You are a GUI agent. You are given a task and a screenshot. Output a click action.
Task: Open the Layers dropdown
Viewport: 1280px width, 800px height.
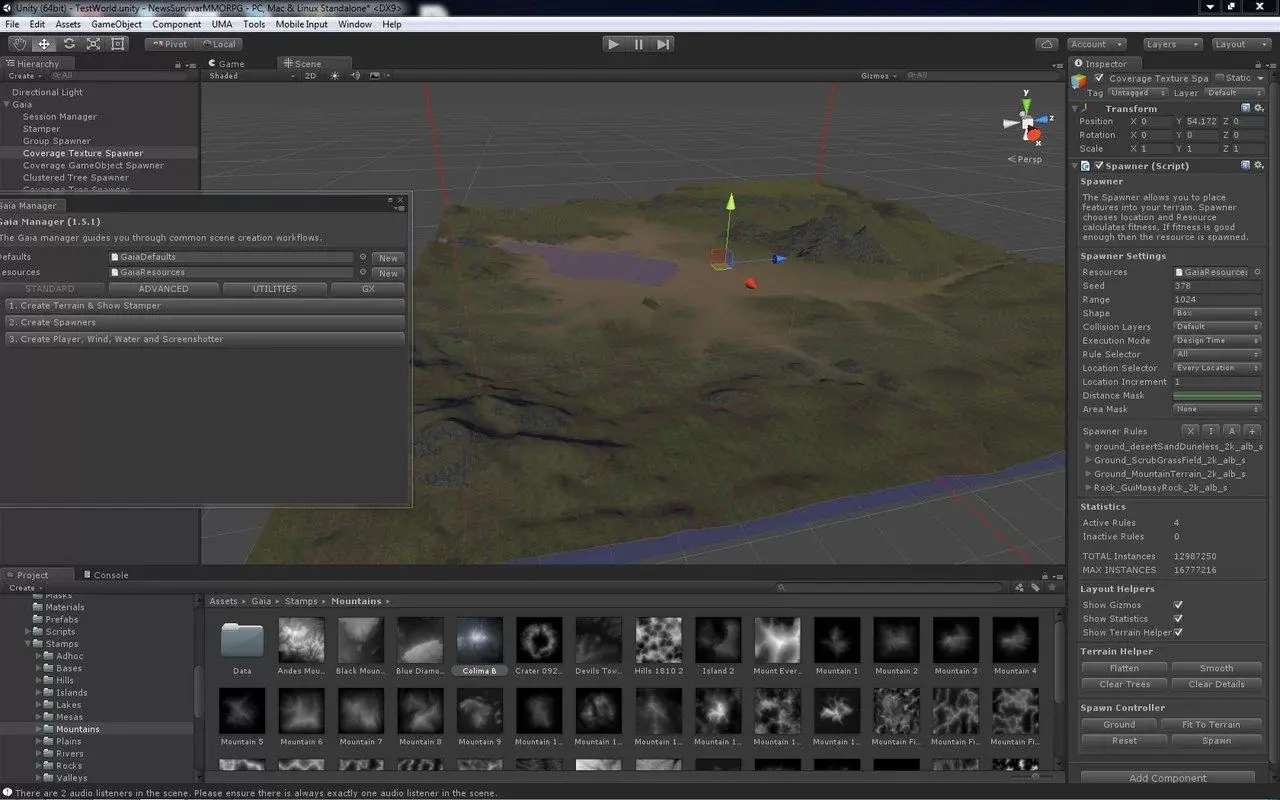pyautogui.click(x=1171, y=44)
